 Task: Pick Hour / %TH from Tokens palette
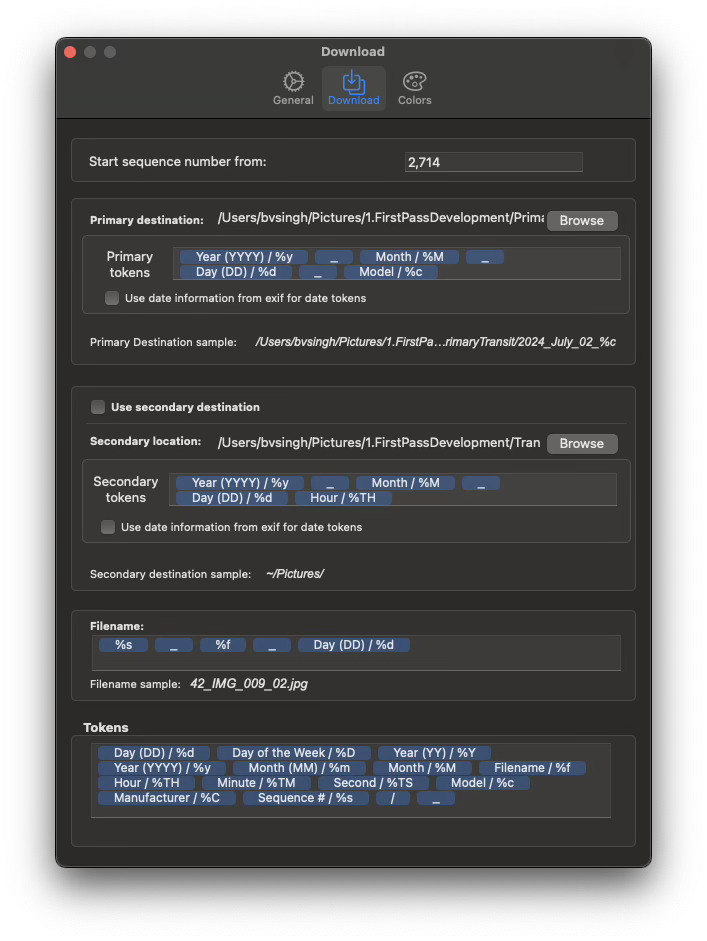pos(146,783)
